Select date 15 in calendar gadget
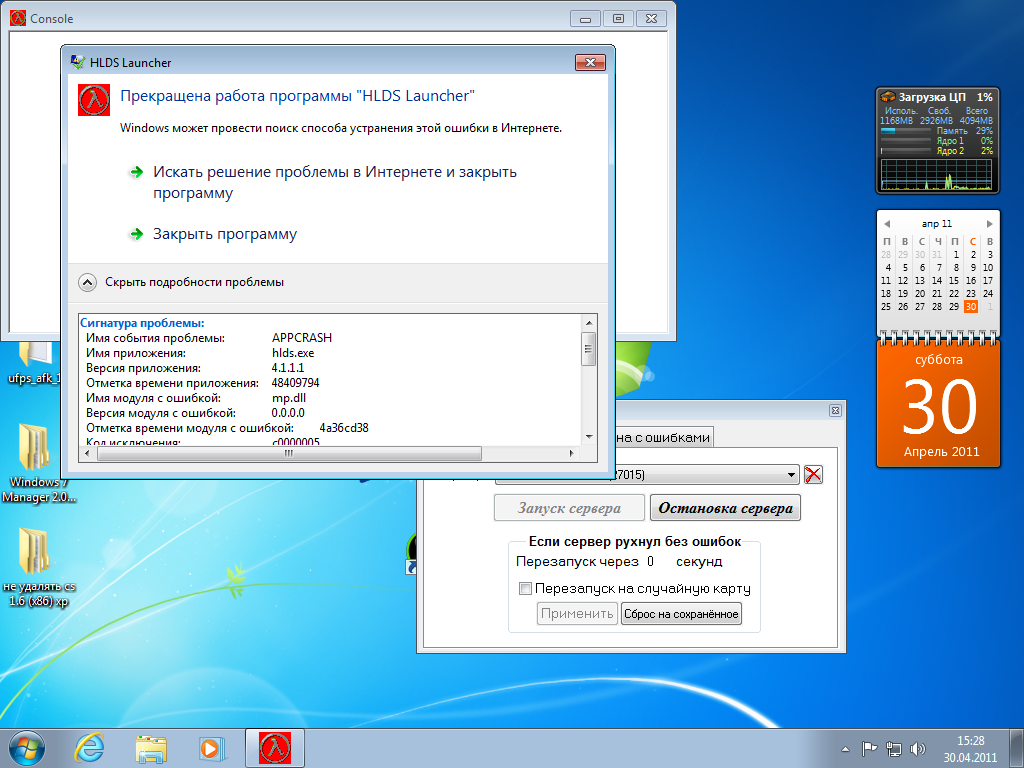This screenshot has height=768, width=1024. click(x=954, y=280)
